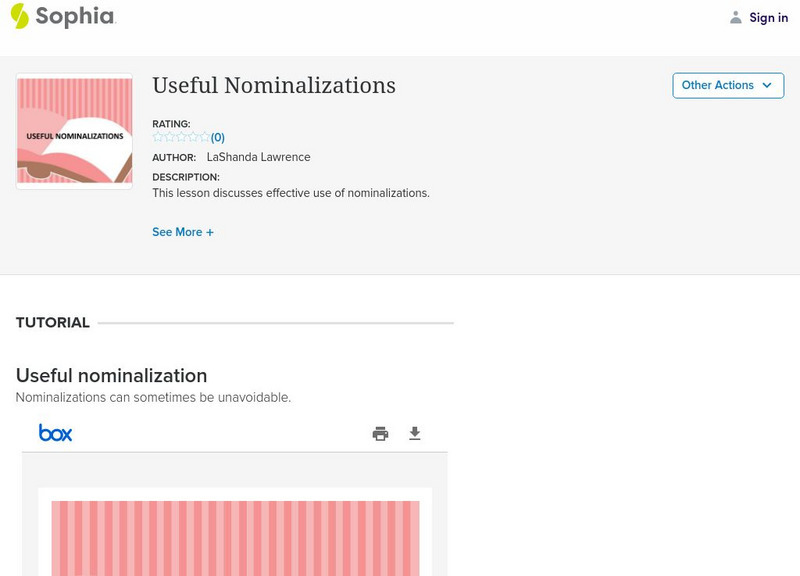Click the Sophia logo icon
This screenshot has width=800, height=576.
pyautogui.click(x=20, y=17)
